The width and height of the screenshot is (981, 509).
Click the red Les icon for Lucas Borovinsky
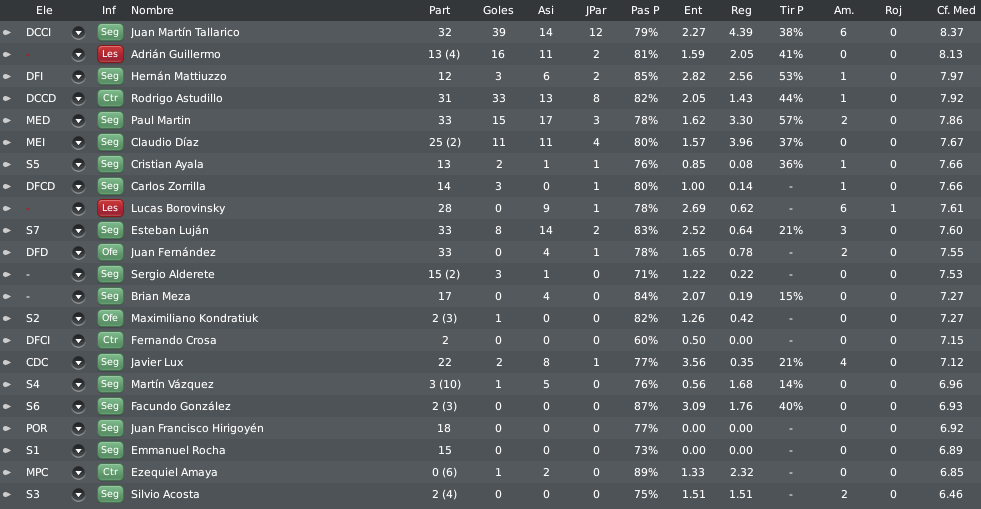(109, 208)
